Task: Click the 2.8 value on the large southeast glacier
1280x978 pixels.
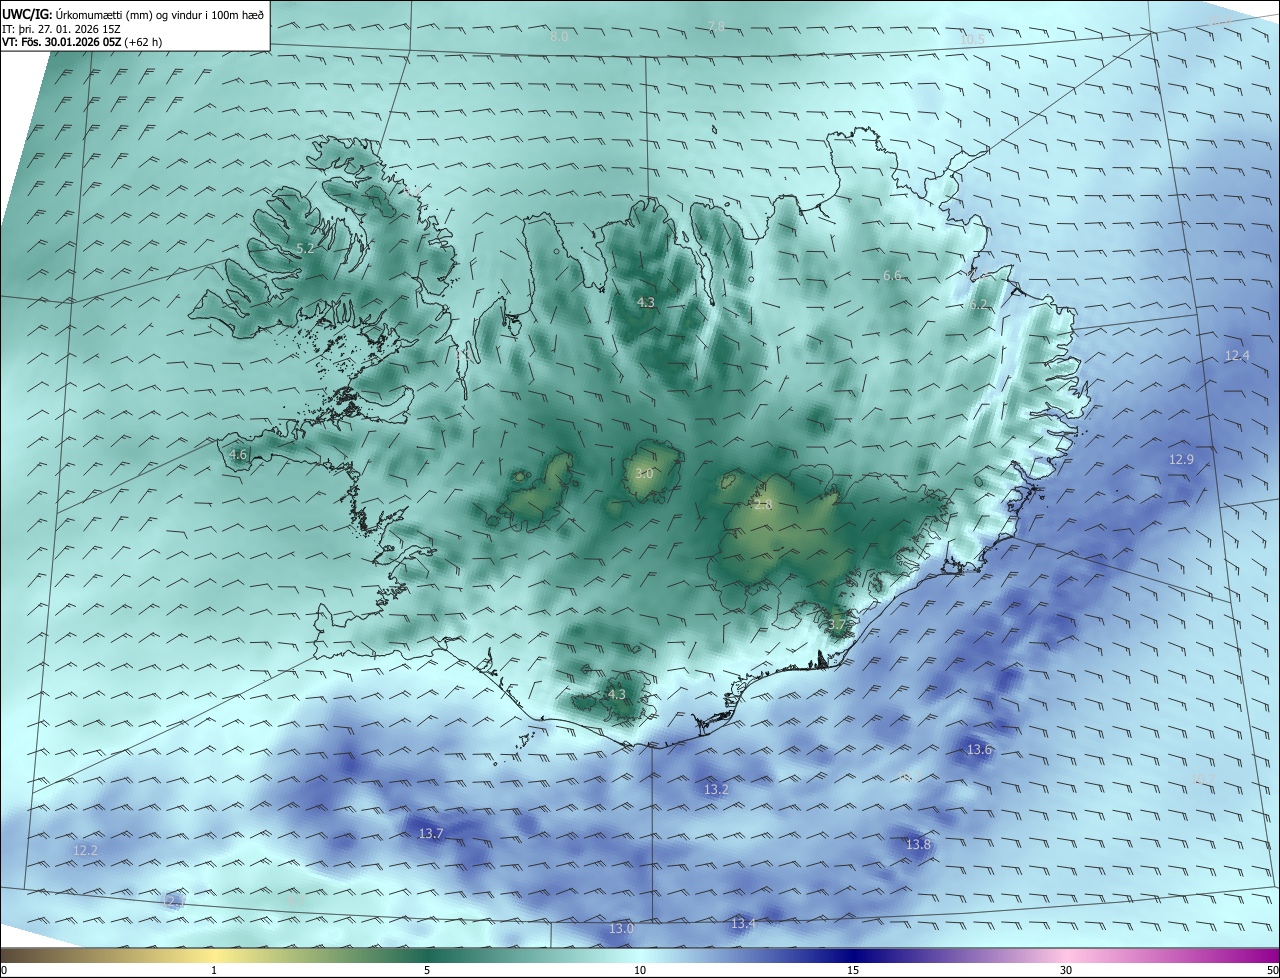Action: (763, 505)
